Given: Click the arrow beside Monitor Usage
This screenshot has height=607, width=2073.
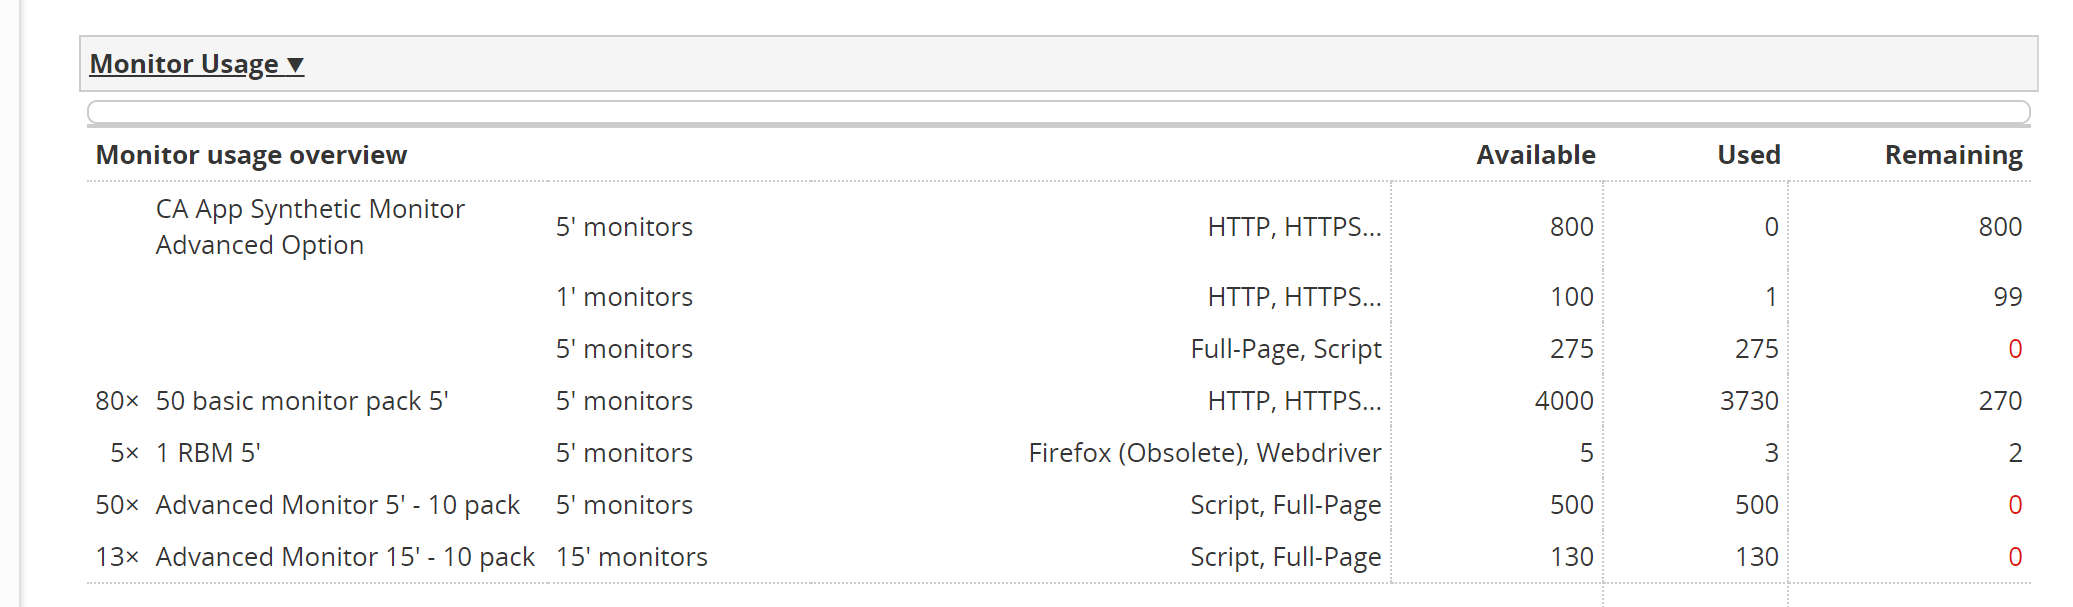Looking at the screenshot, I should click(x=295, y=65).
